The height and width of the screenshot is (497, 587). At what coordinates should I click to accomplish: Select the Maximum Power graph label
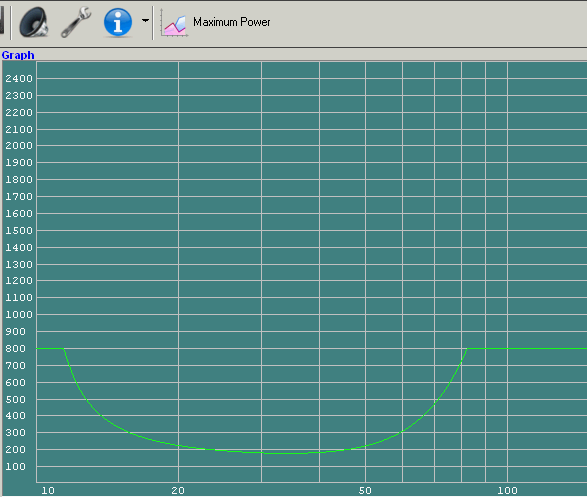231,22
